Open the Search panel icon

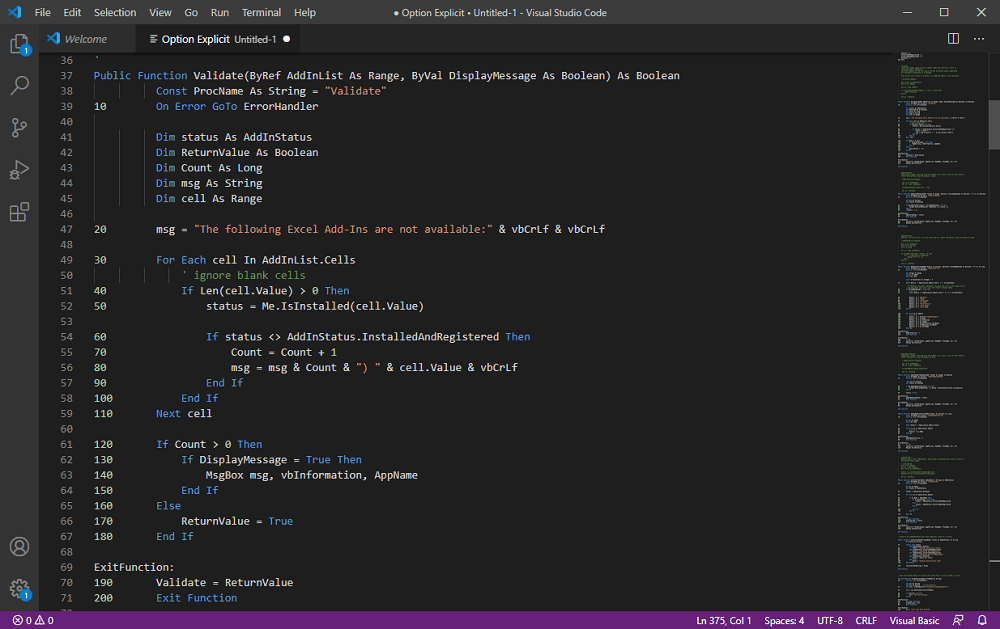(x=19, y=86)
